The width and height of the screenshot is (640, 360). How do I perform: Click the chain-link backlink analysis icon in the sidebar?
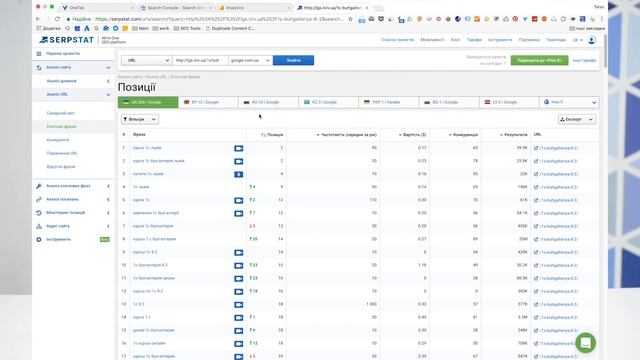pos(39,200)
